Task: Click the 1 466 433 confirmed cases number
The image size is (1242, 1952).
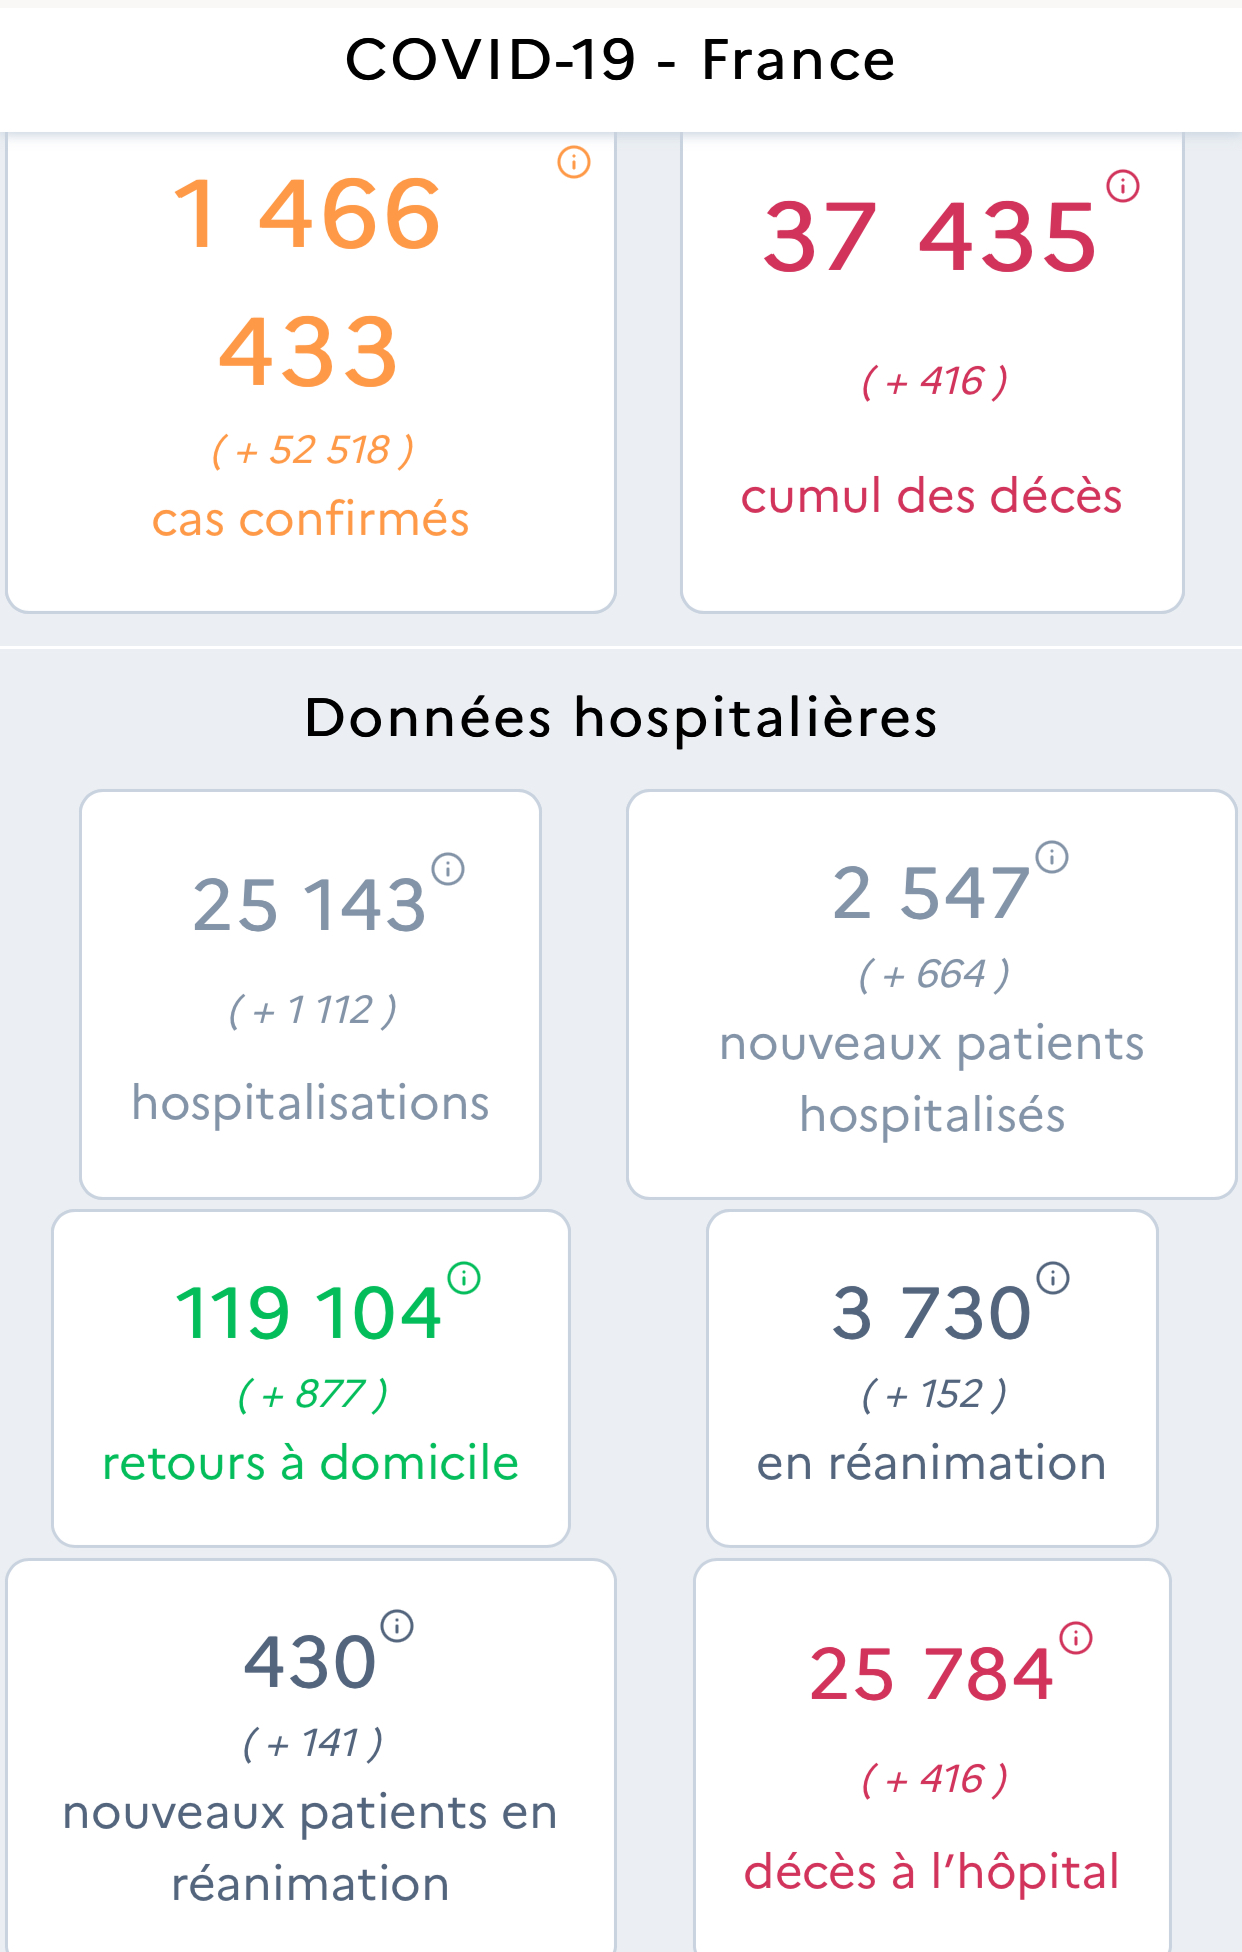Action: [x=308, y=282]
